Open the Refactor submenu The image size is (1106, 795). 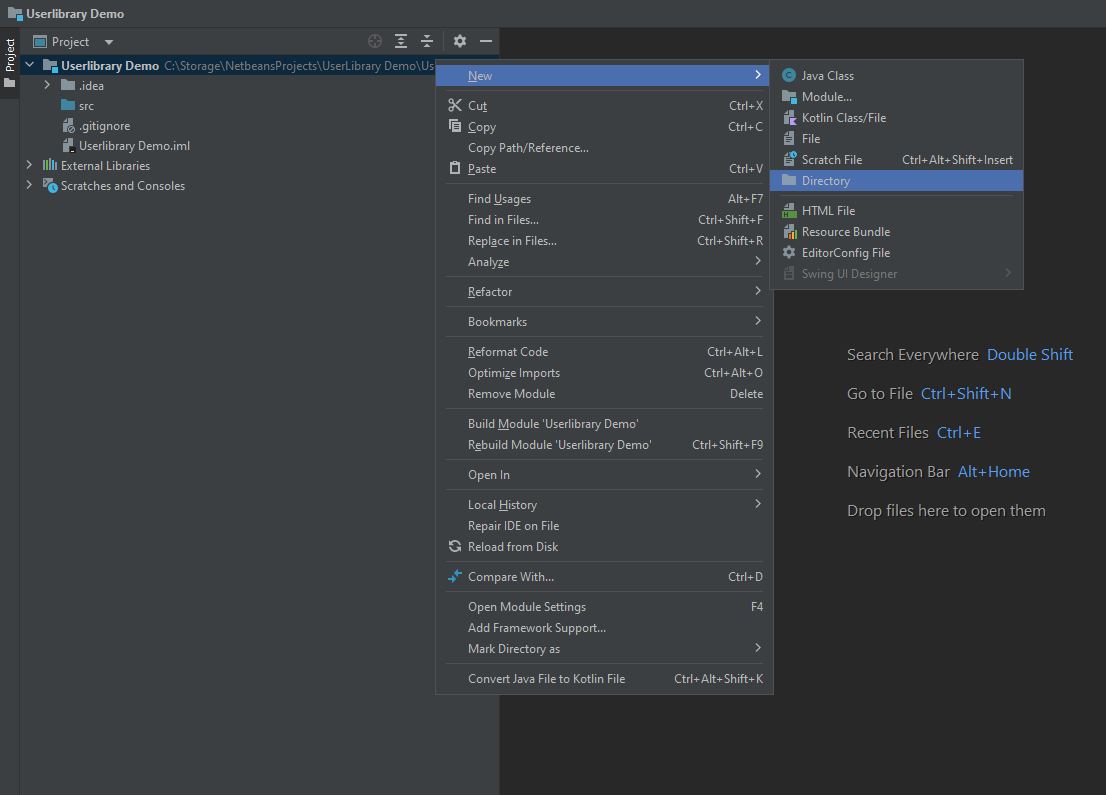click(x=604, y=291)
